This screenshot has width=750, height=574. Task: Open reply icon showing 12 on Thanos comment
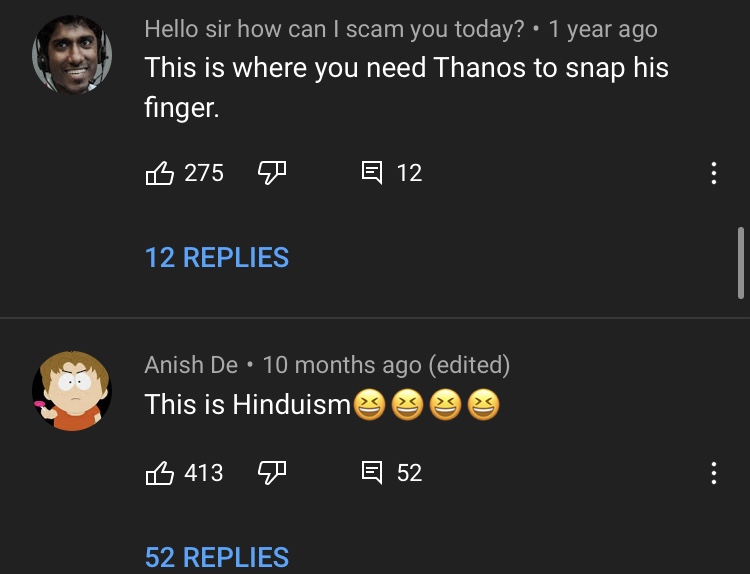click(371, 173)
